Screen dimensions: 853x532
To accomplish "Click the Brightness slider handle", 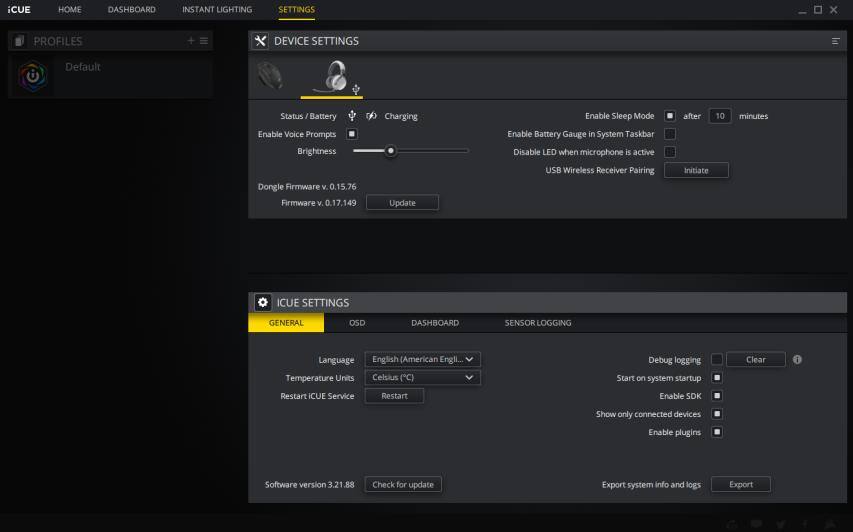I will coord(391,151).
